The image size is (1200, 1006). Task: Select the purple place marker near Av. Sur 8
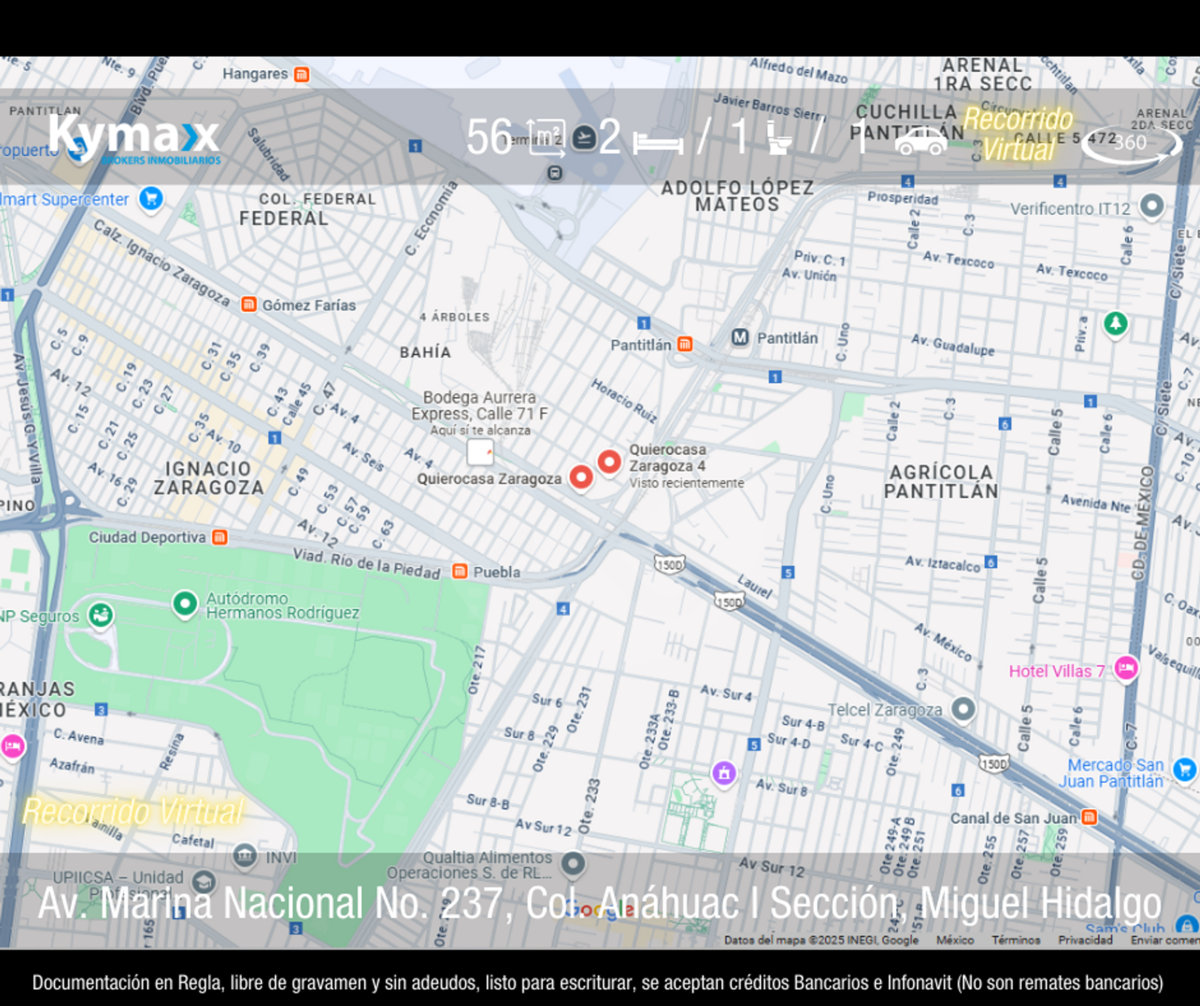(x=723, y=773)
